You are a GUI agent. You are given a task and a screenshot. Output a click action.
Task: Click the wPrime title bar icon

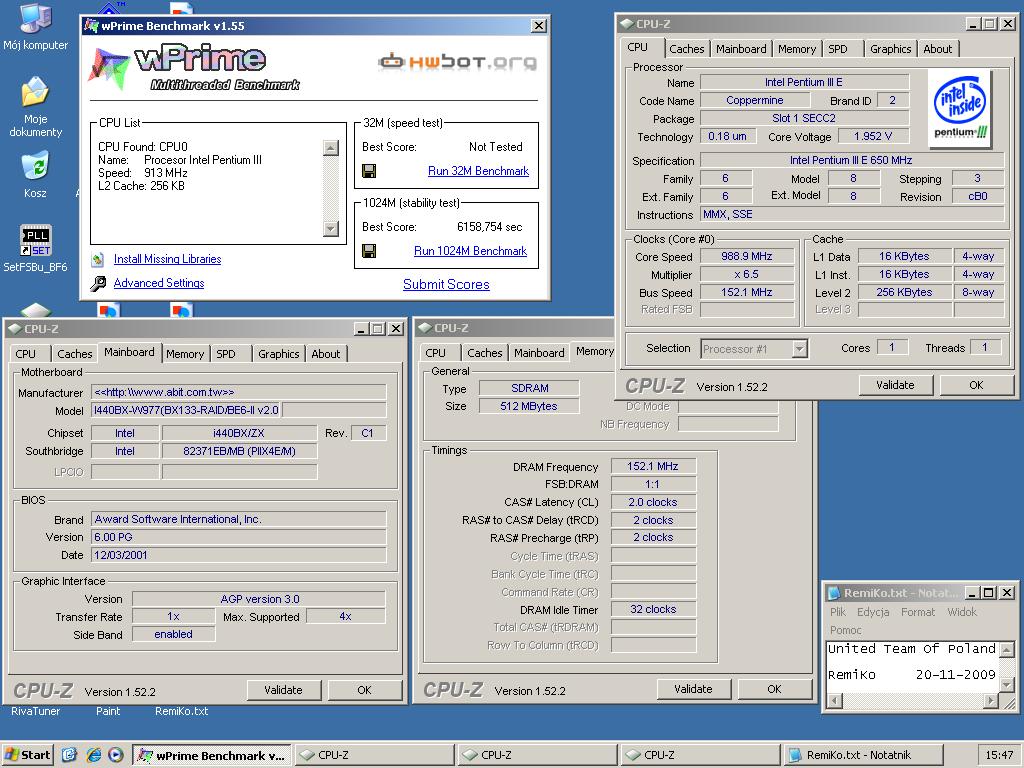click(91, 26)
